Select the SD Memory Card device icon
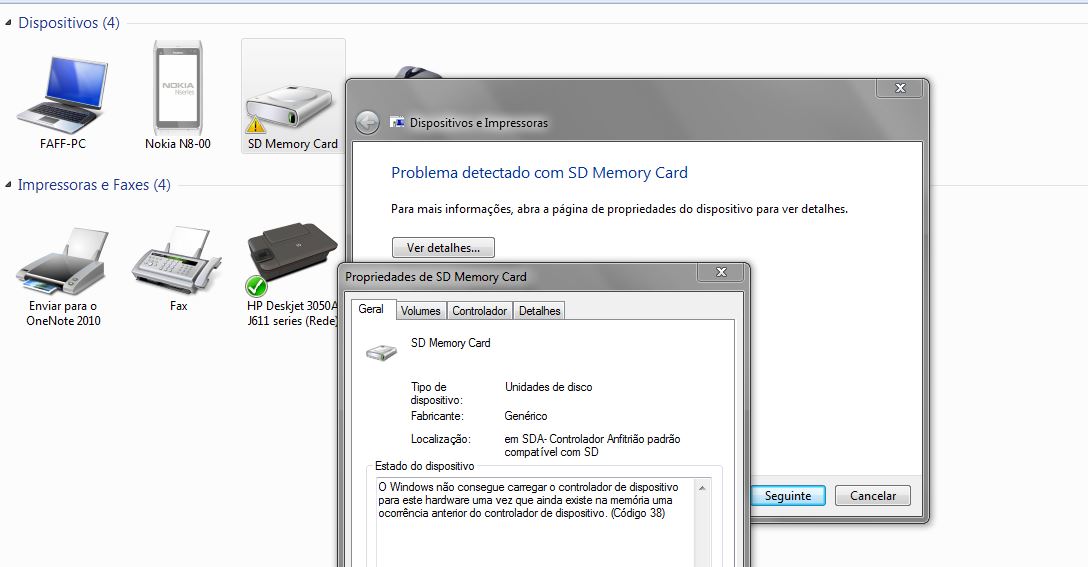 tap(289, 106)
